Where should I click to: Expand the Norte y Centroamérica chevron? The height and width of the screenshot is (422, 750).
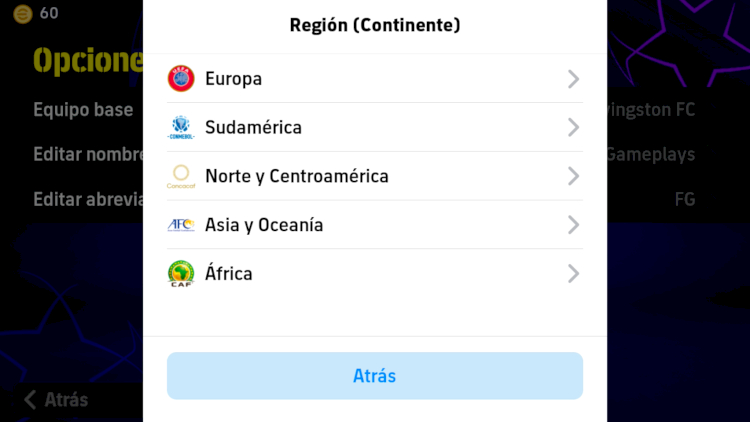[574, 176]
